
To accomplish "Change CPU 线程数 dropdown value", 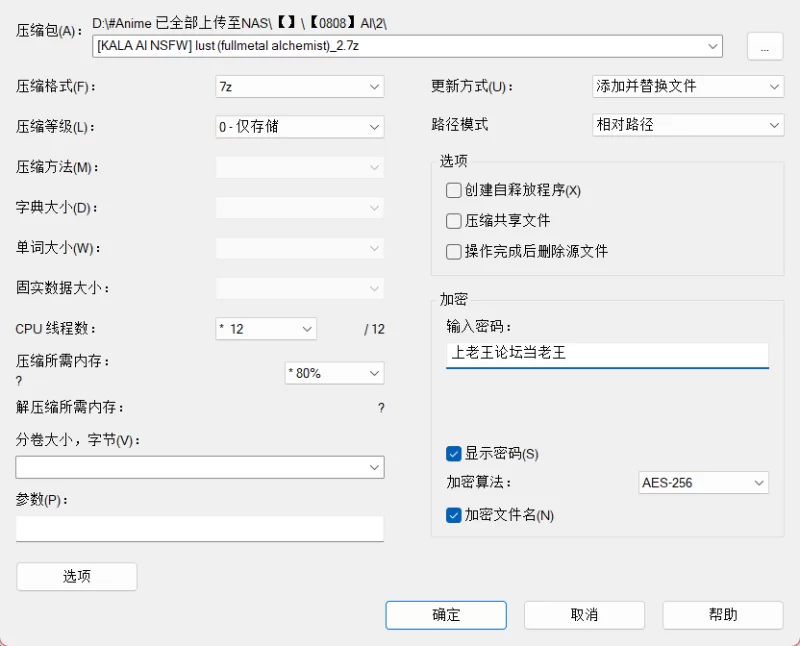I will (x=266, y=328).
